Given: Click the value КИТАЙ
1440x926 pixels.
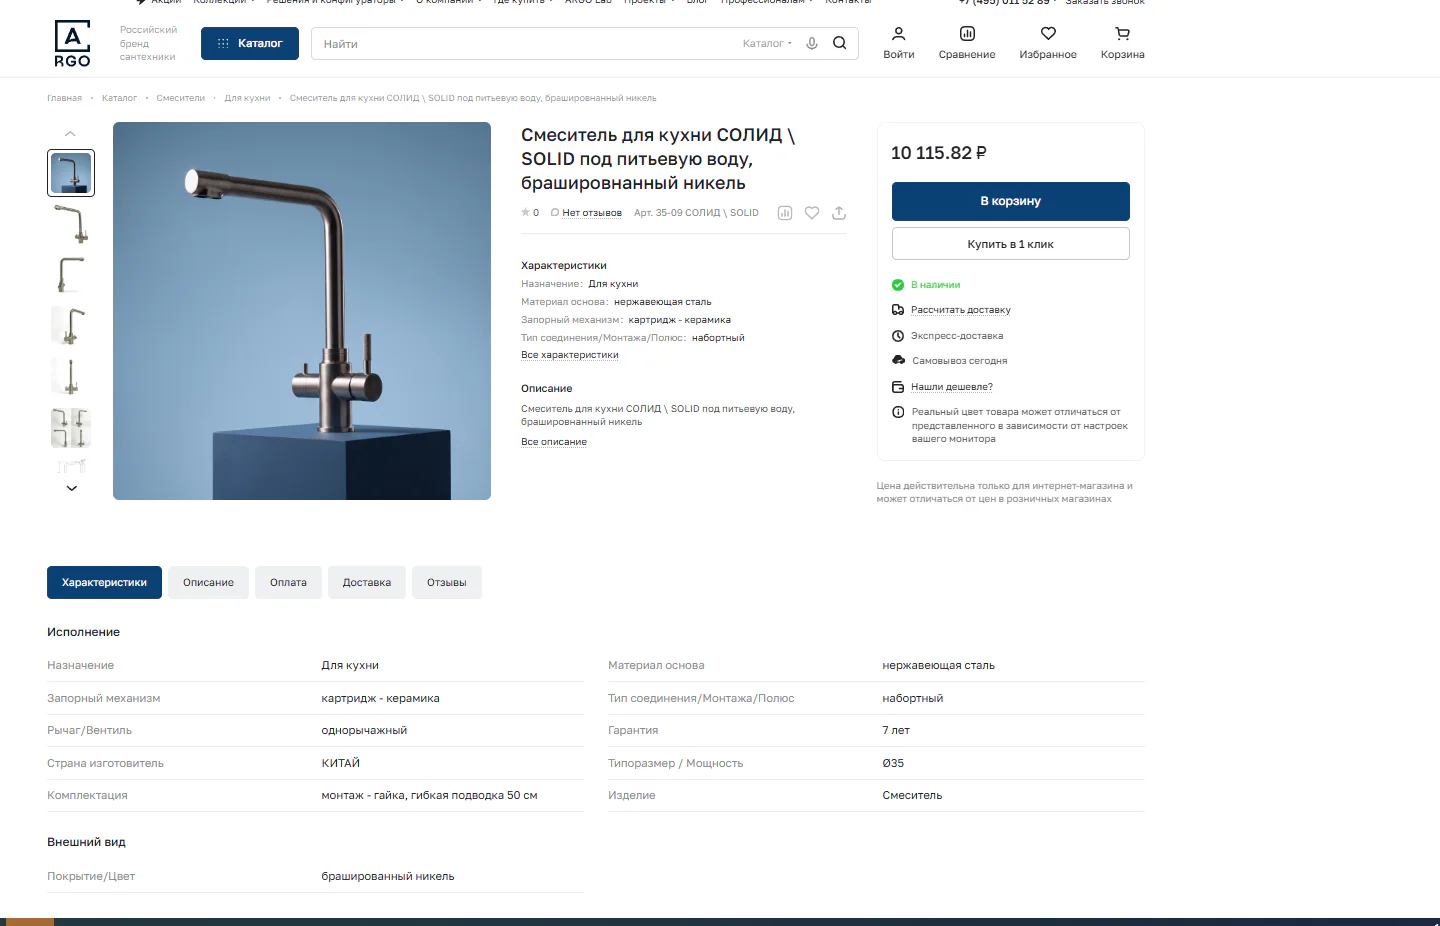Looking at the screenshot, I should (341, 763).
